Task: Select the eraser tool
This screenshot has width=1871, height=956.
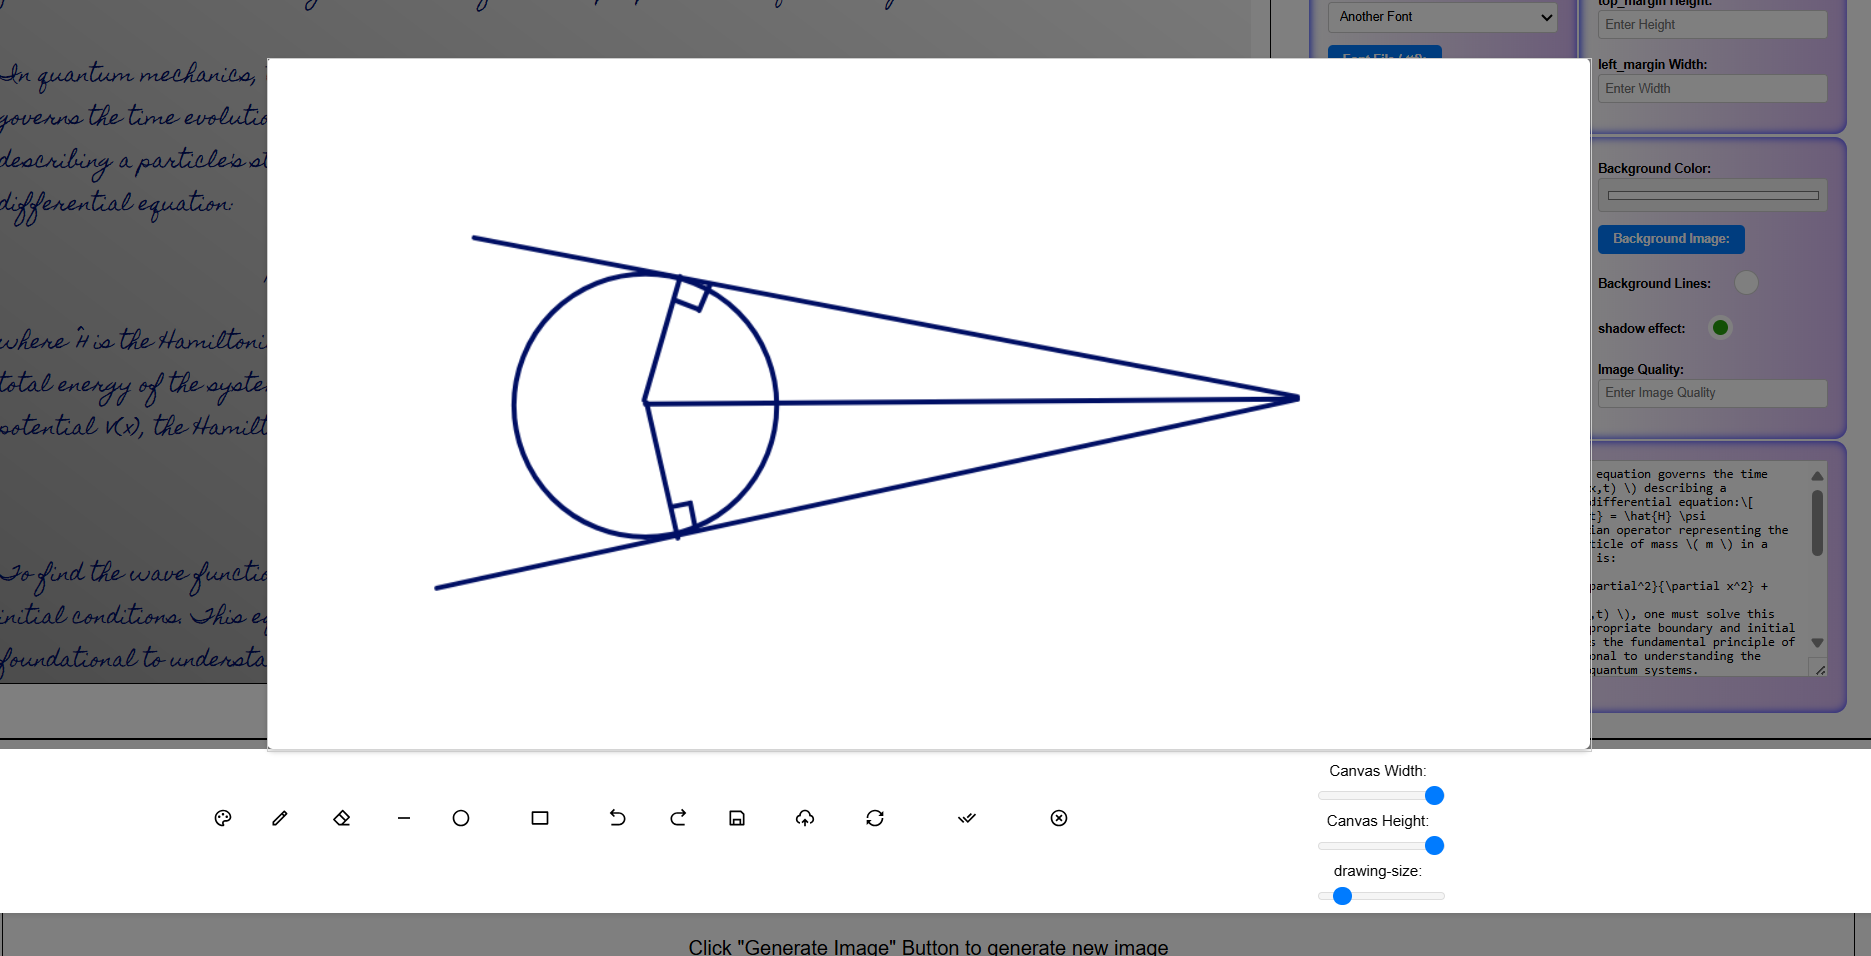Action: [x=342, y=818]
